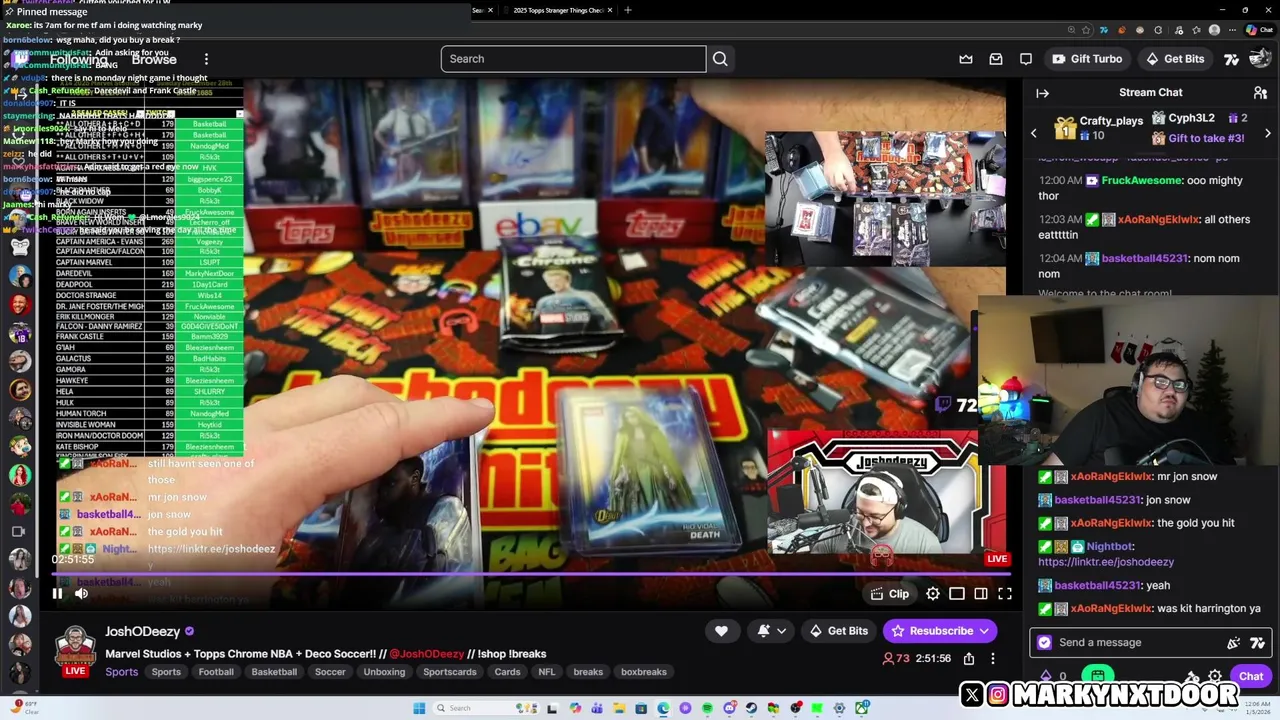Screen dimensions: 1280x720
Task: Click the search magnifier button
Action: pos(720,59)
